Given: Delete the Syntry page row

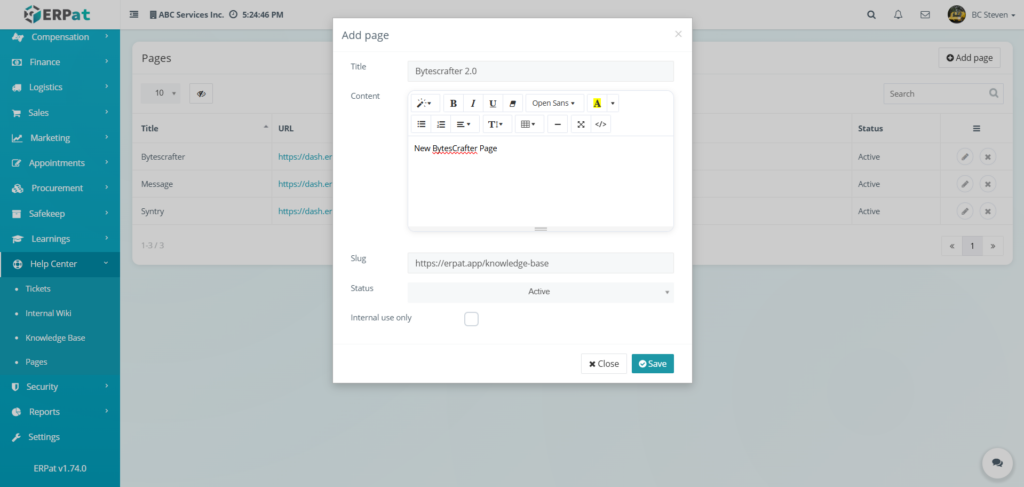Looking at the screenshot, I should (x=987, y=212).
